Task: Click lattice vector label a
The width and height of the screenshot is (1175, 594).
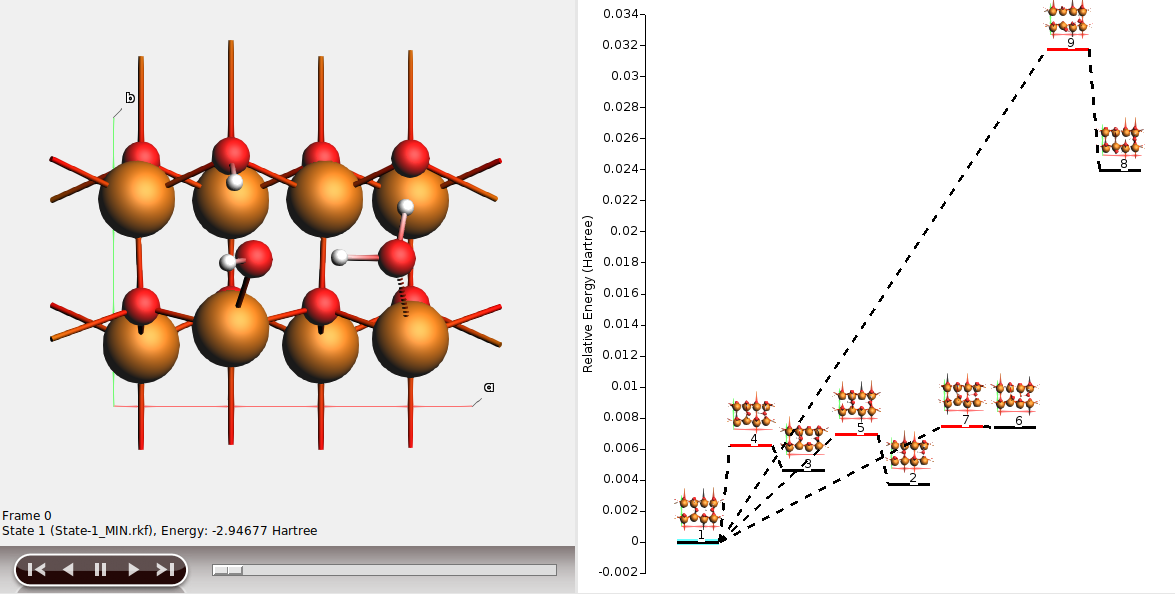Action: coord(489,387)
